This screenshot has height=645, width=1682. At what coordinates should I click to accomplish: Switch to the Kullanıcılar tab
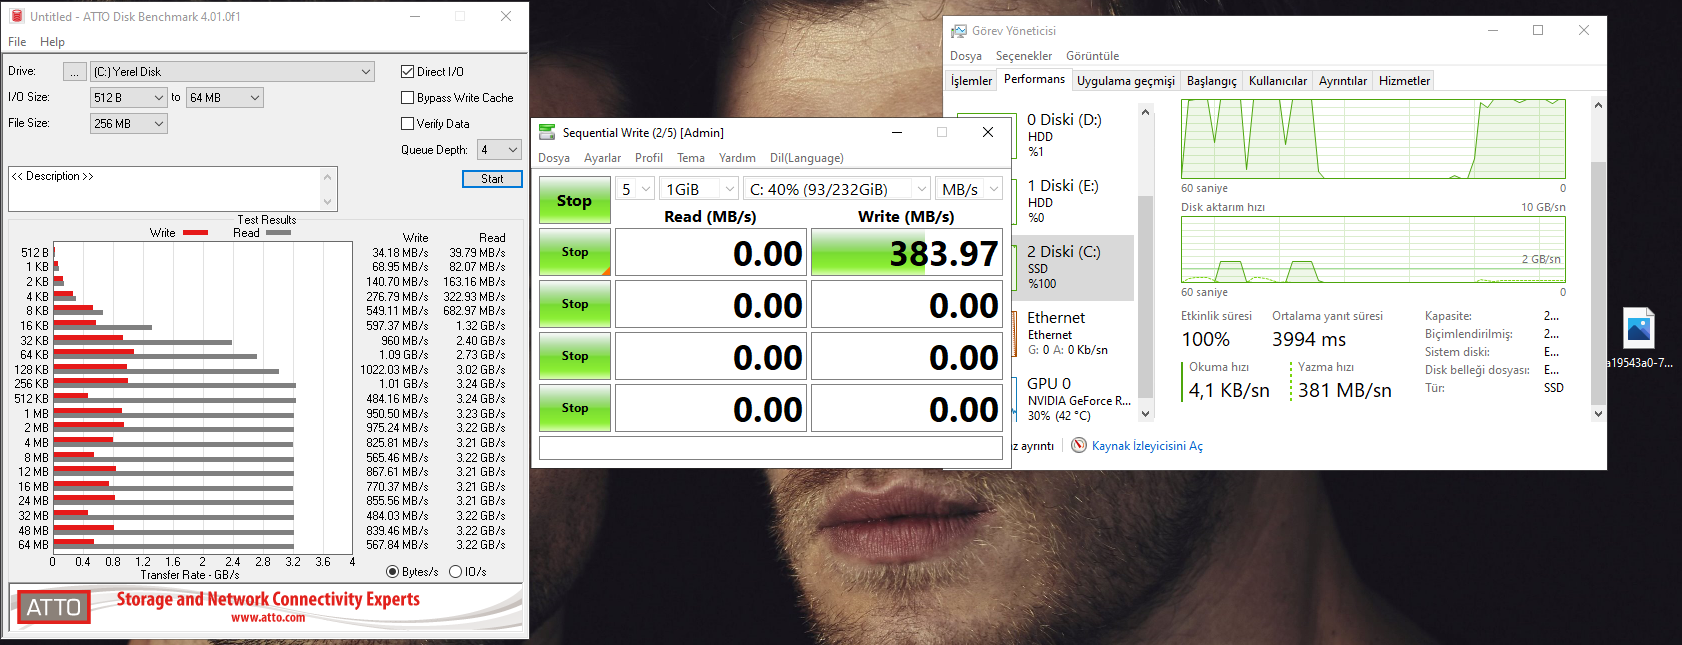click(x=1278, y=81)
